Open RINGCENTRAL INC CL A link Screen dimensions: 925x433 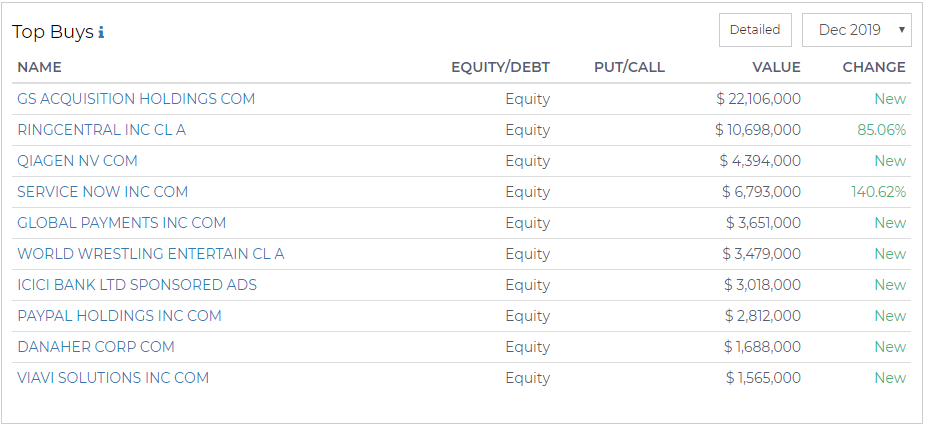click(101, 130)
